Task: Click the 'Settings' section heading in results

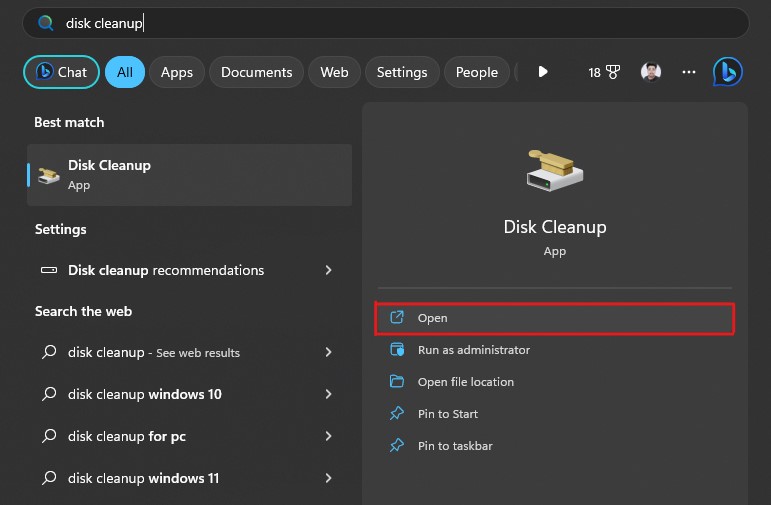Action: point(60,230)
